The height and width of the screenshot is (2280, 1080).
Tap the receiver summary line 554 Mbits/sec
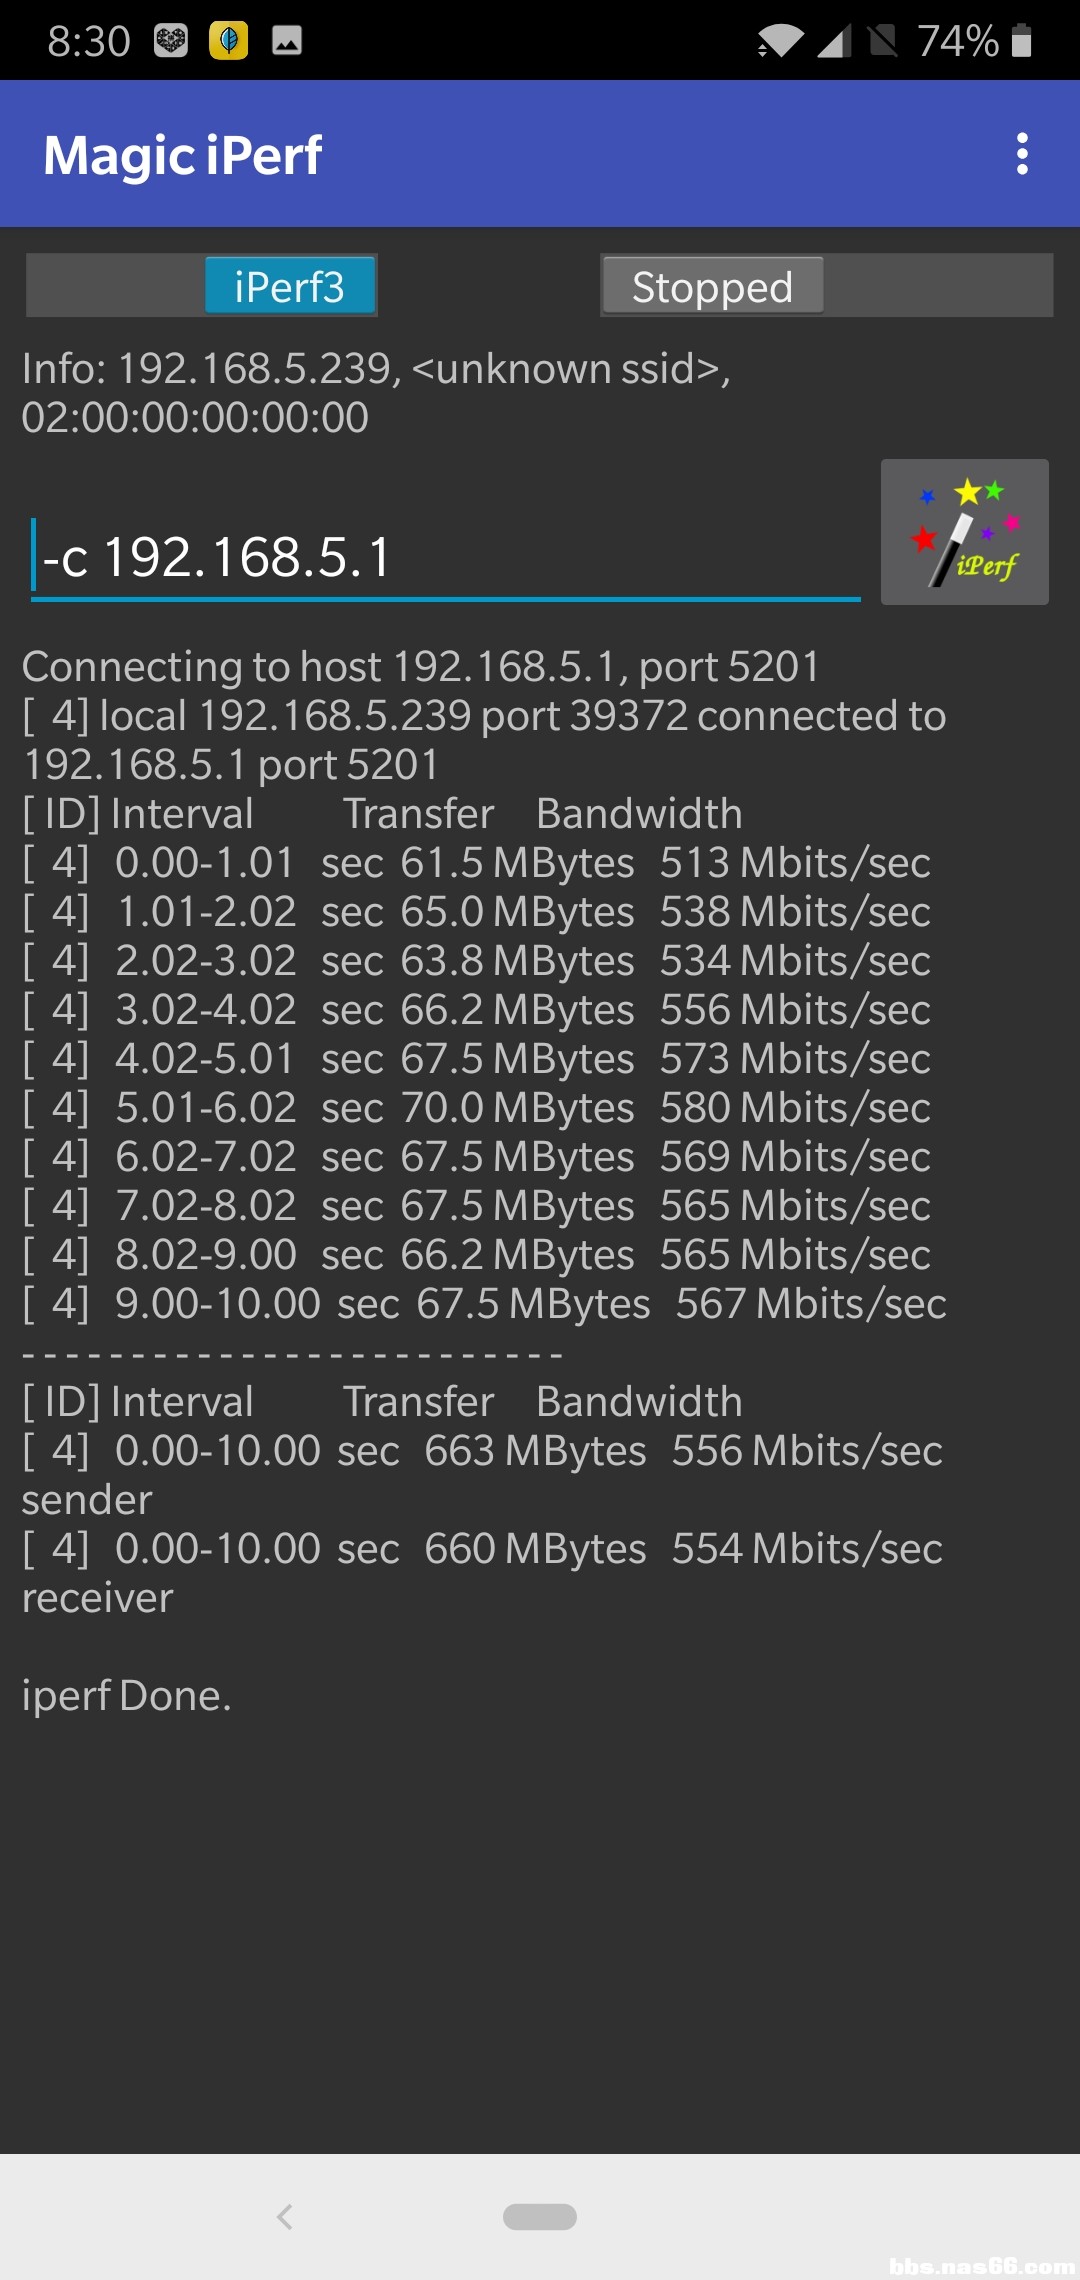click(482, 1549)
